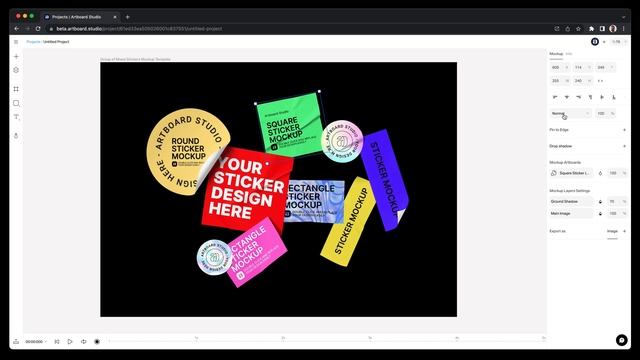Open the chat support bubble
This screenshot has width=640, height=360.
tap(622, 340)
